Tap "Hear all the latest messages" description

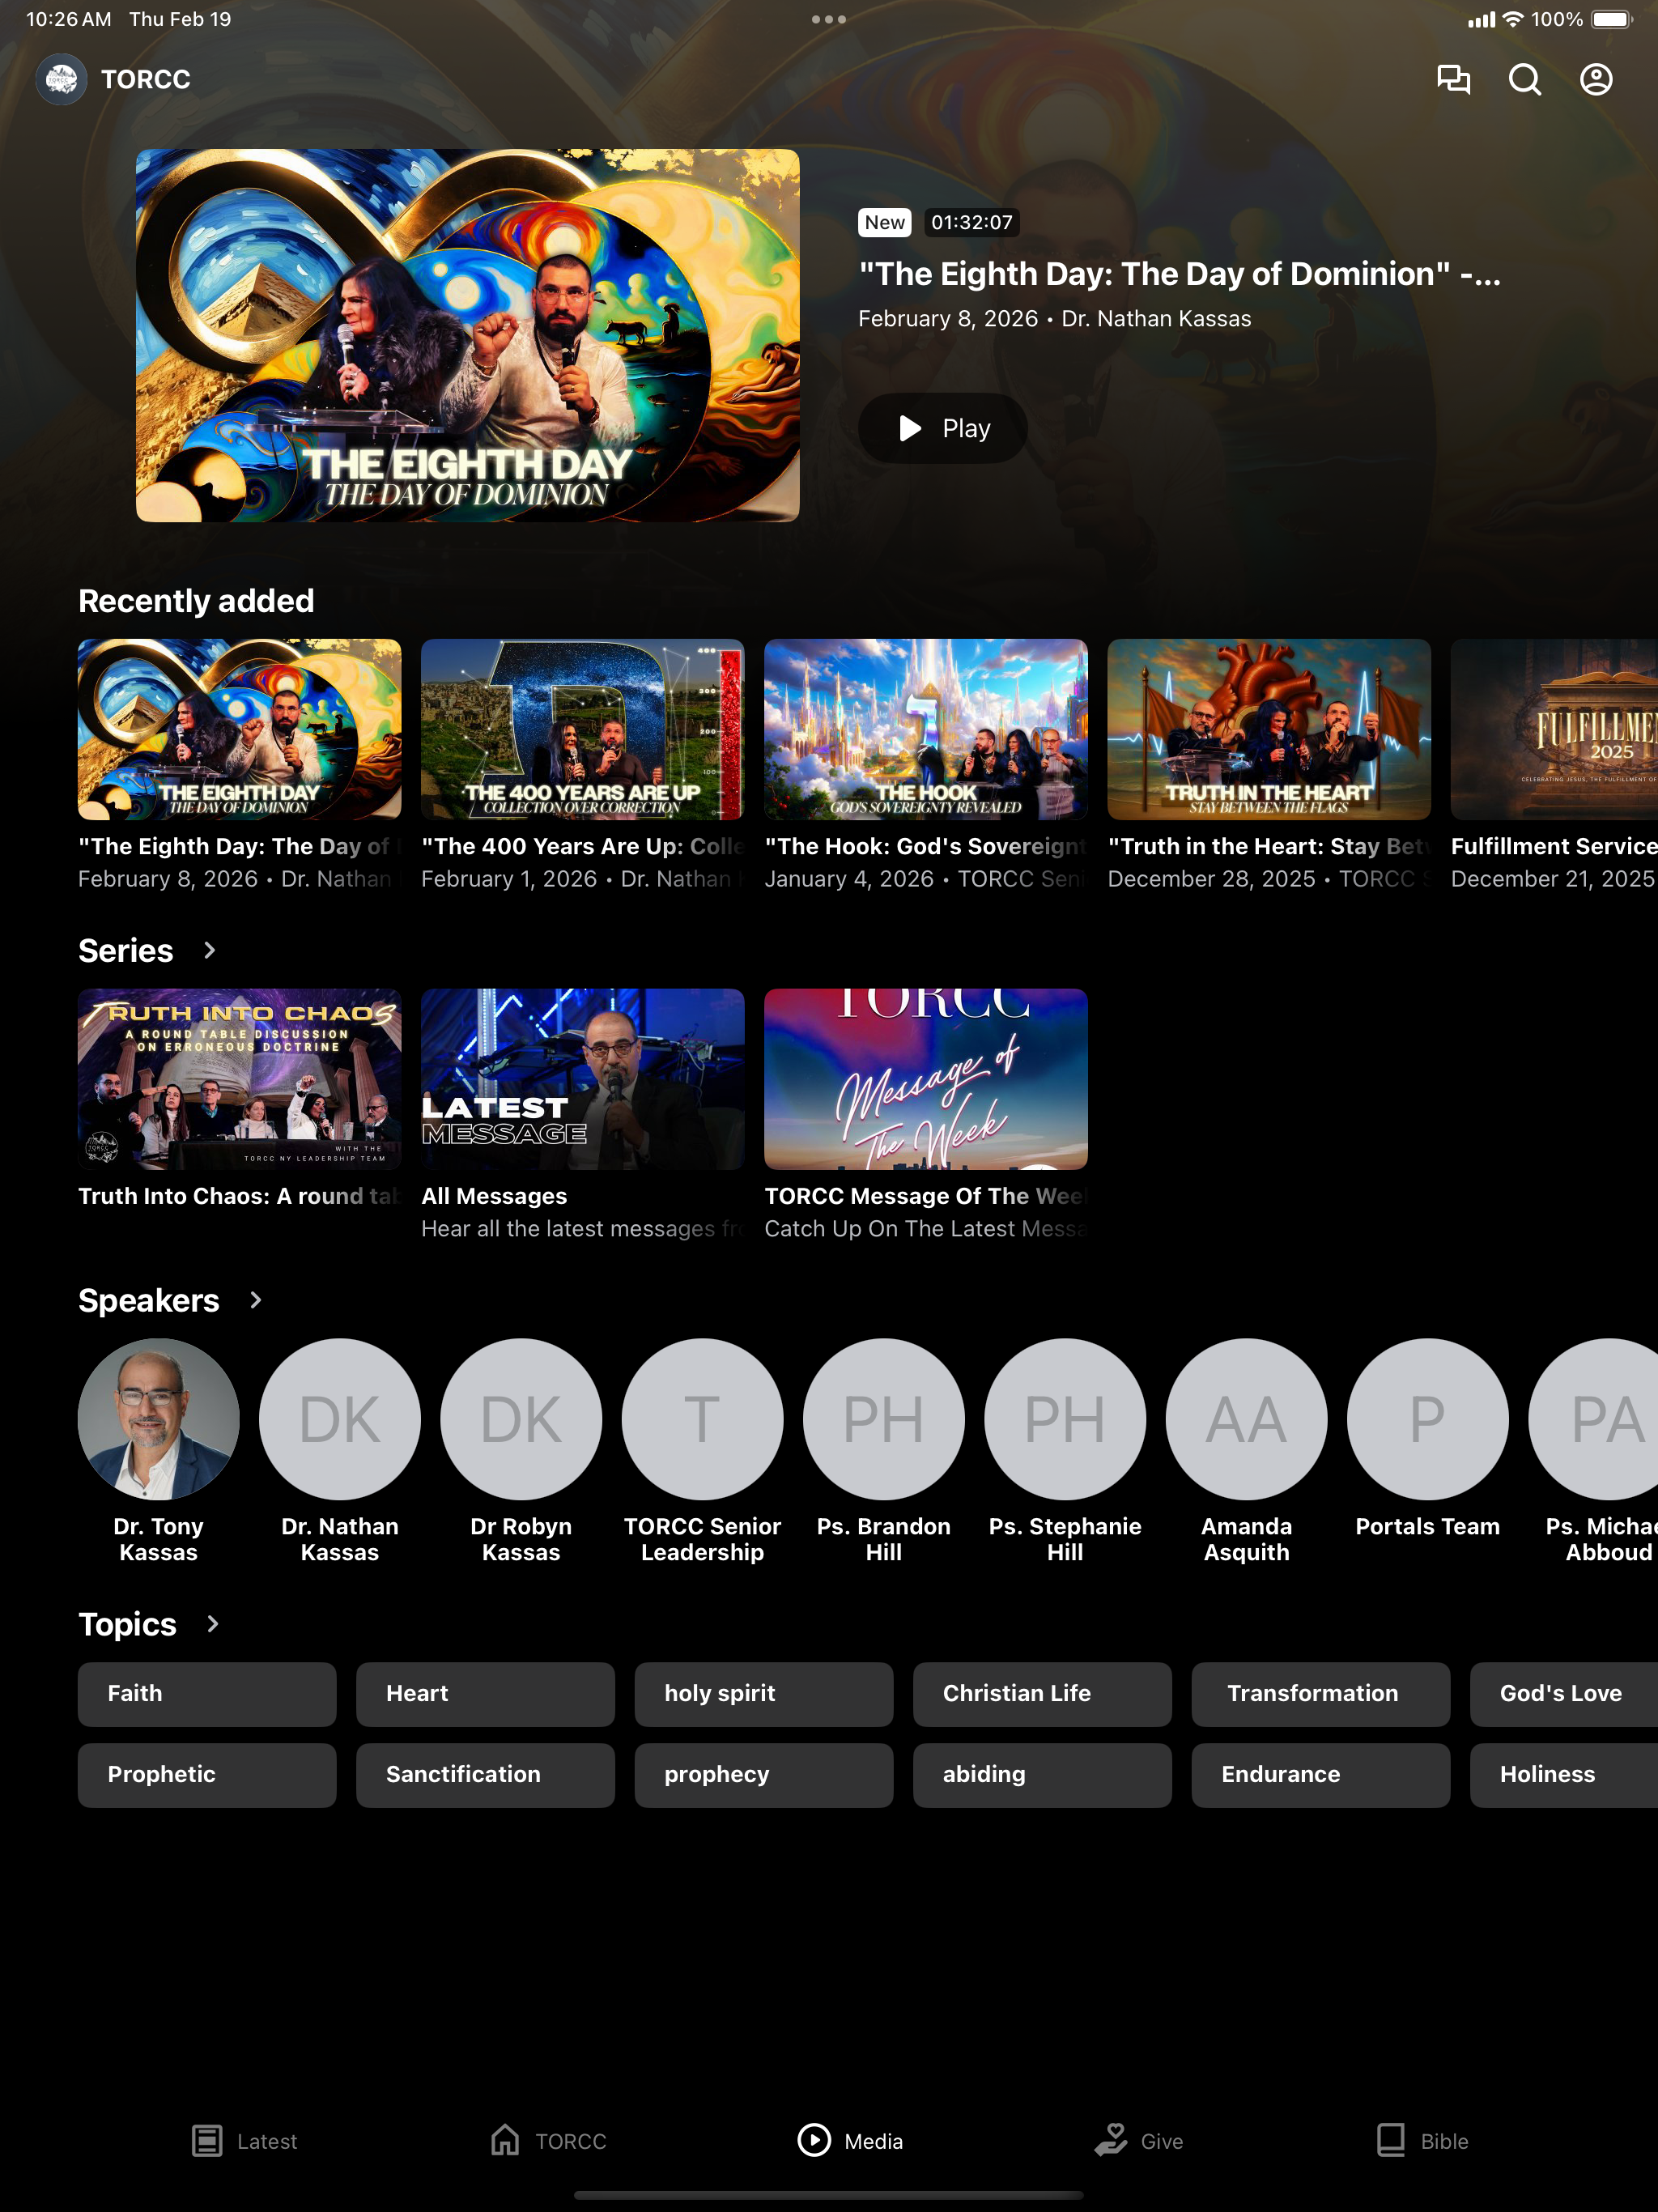point(581,1229)
